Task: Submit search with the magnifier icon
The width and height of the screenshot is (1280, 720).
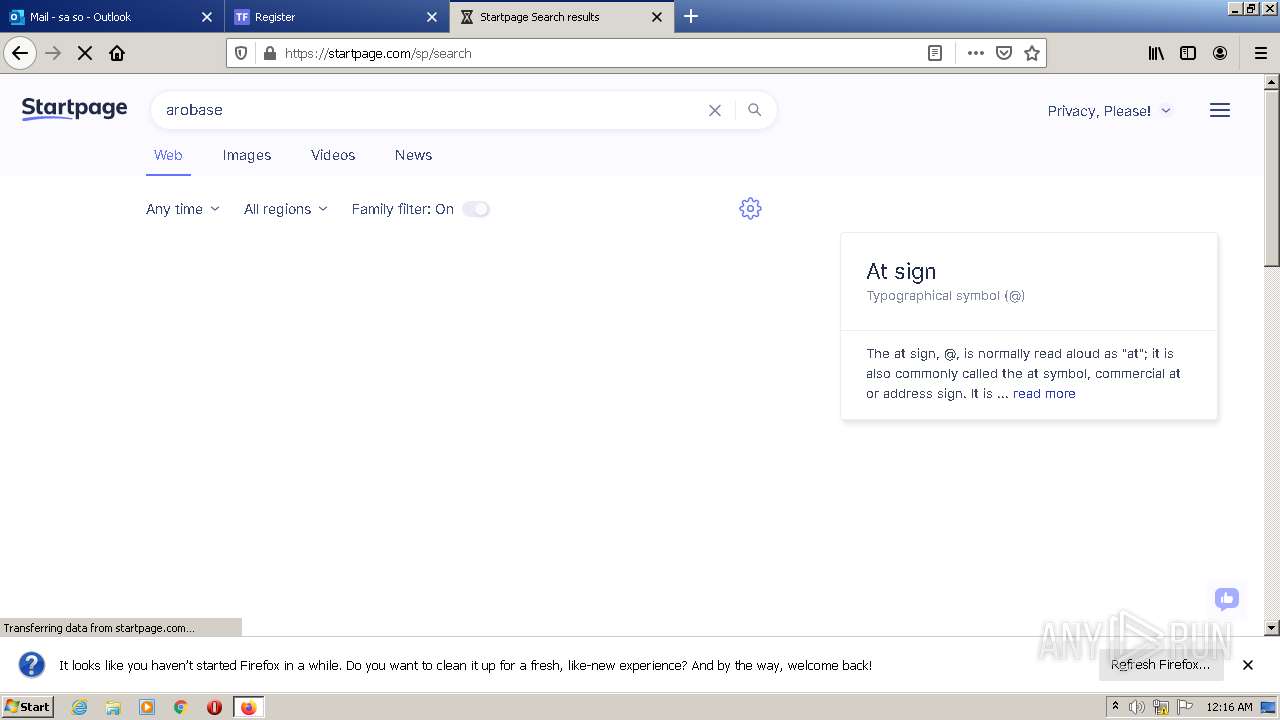Action: pyautogui.click(x=755, y=110)
